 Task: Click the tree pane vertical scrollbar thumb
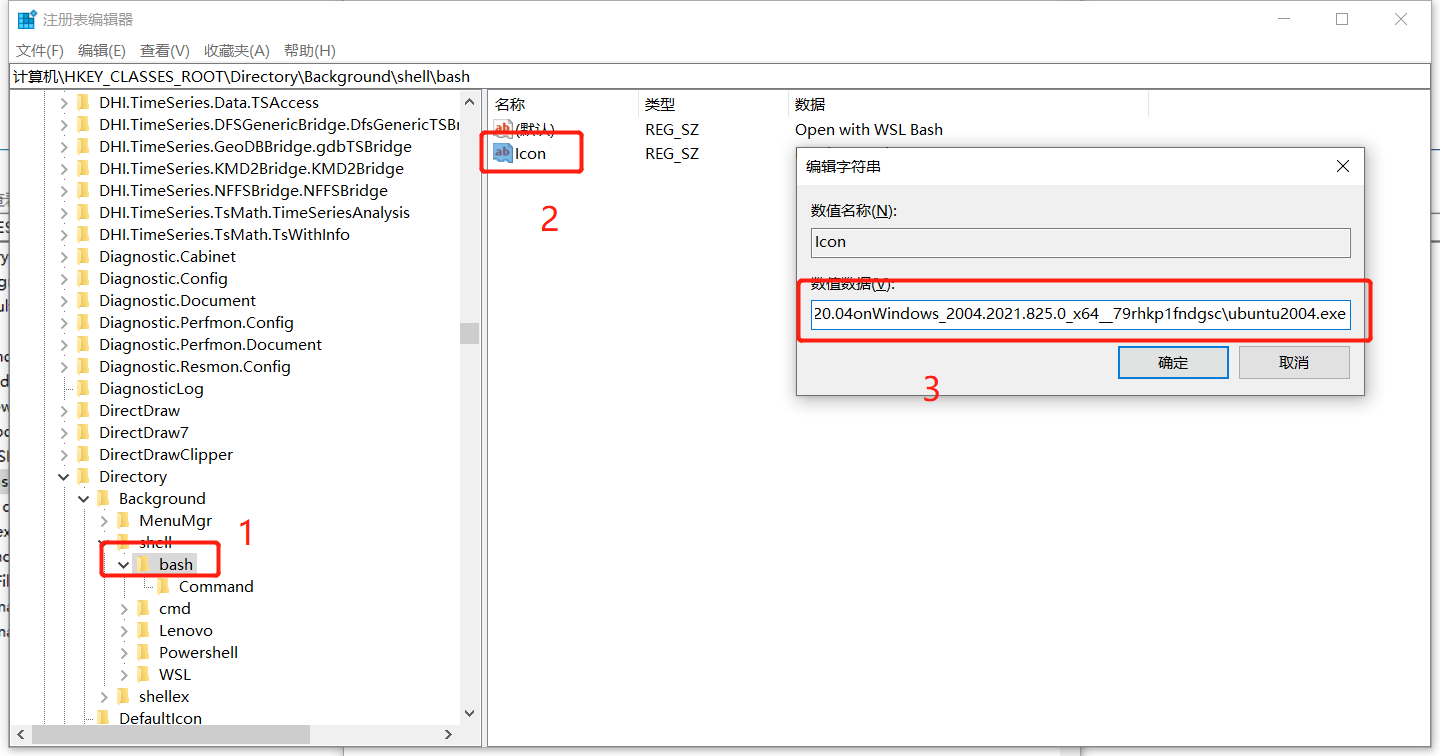(469, 333)
